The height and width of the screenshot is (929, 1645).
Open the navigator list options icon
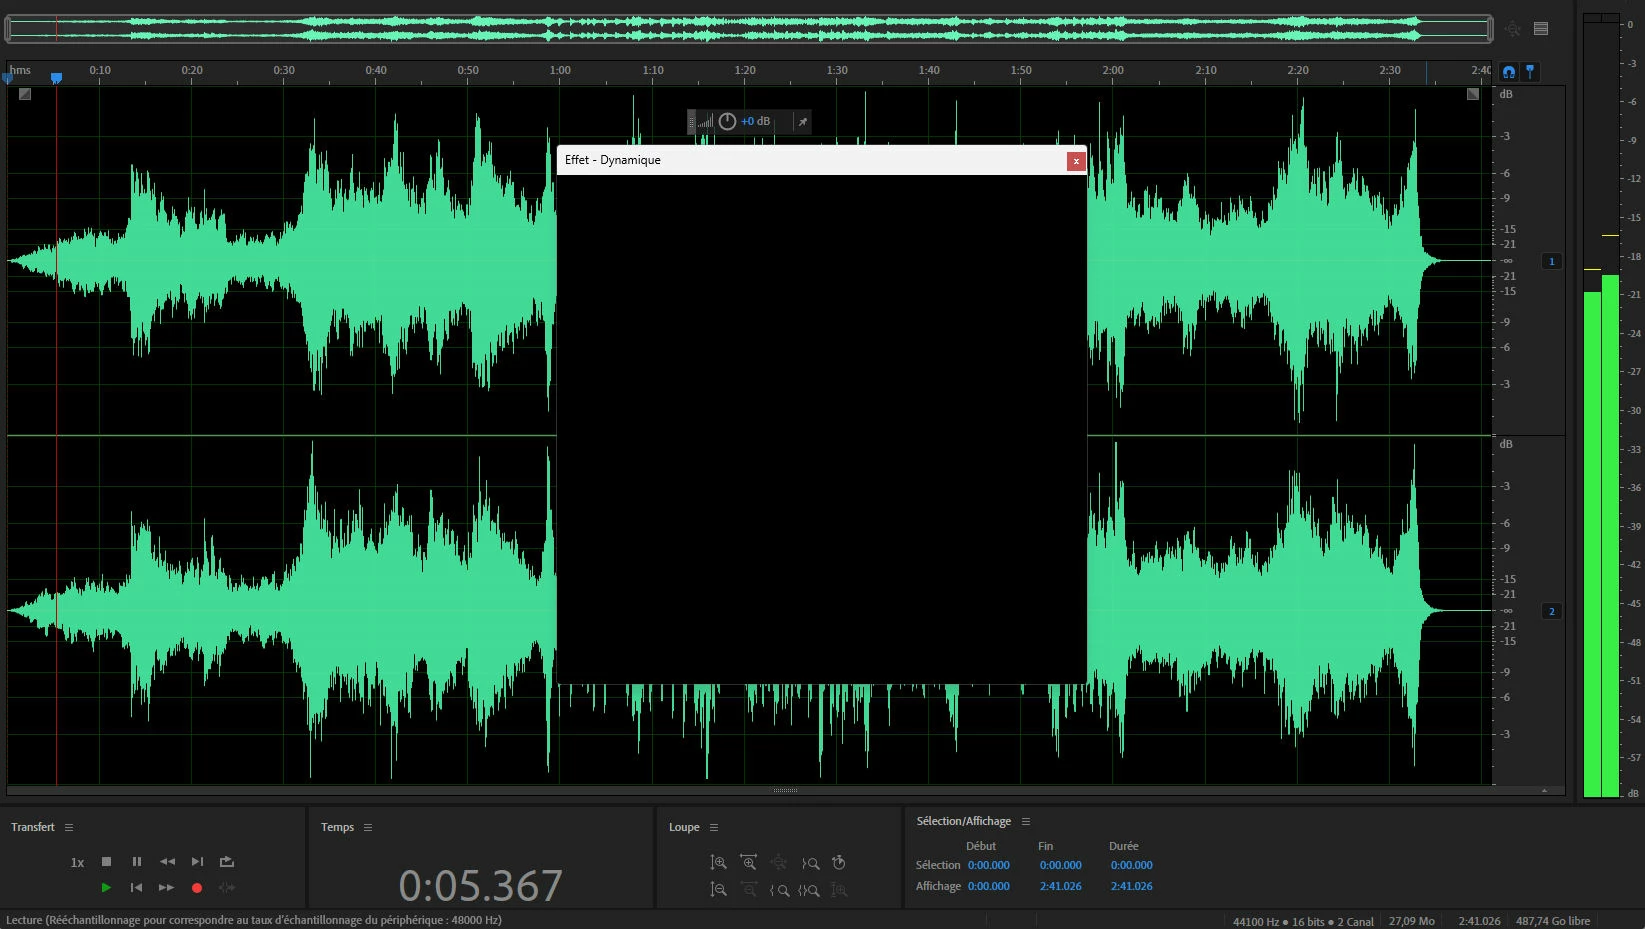click(x=1541, y=29)
